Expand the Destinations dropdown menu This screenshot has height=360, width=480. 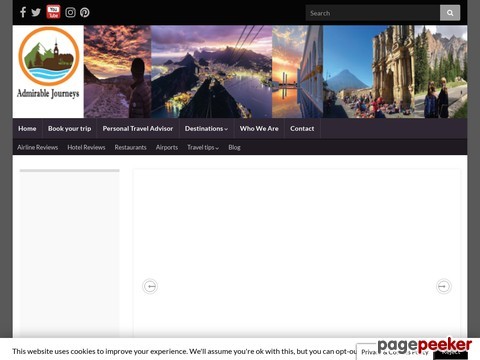click(206, 129)
